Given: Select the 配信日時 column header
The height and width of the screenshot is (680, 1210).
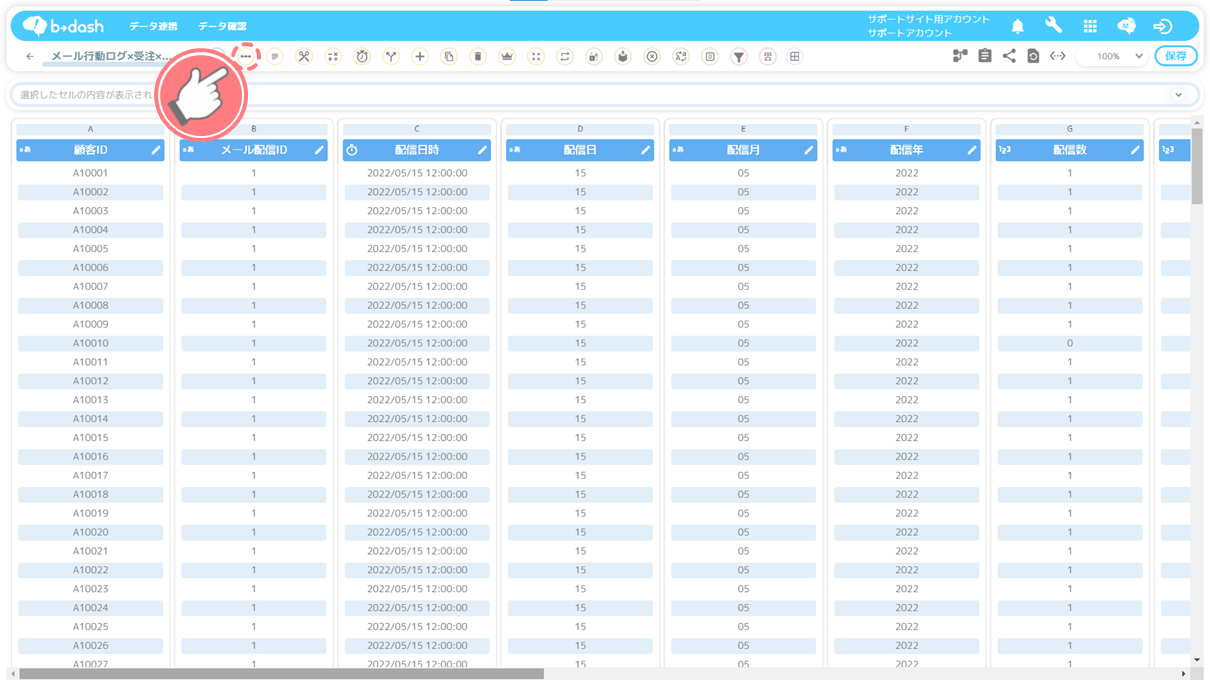Looking at the screenshot, I should pyautogui.click(x=417, y=150).
